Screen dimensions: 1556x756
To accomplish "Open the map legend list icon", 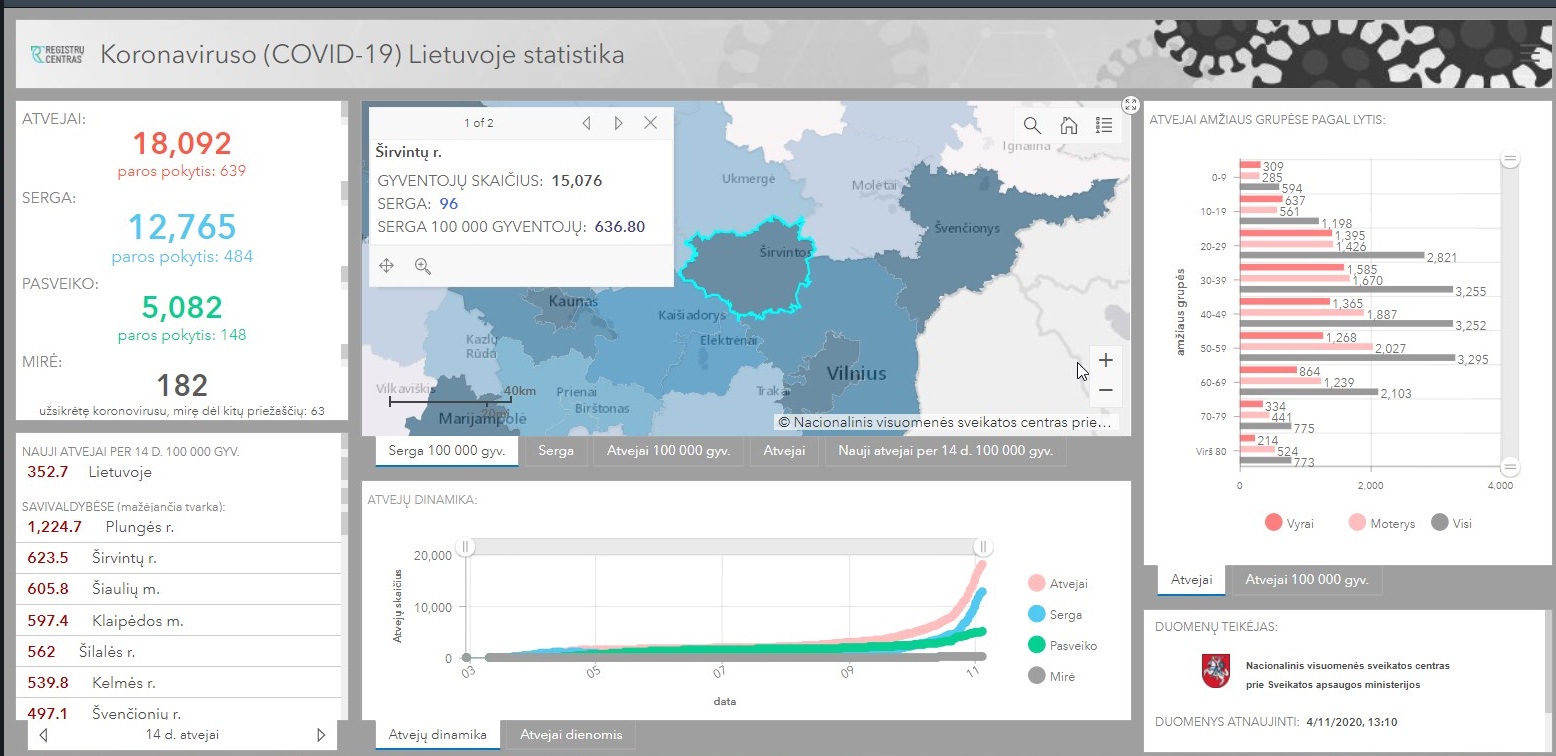I will point(1104,125).
